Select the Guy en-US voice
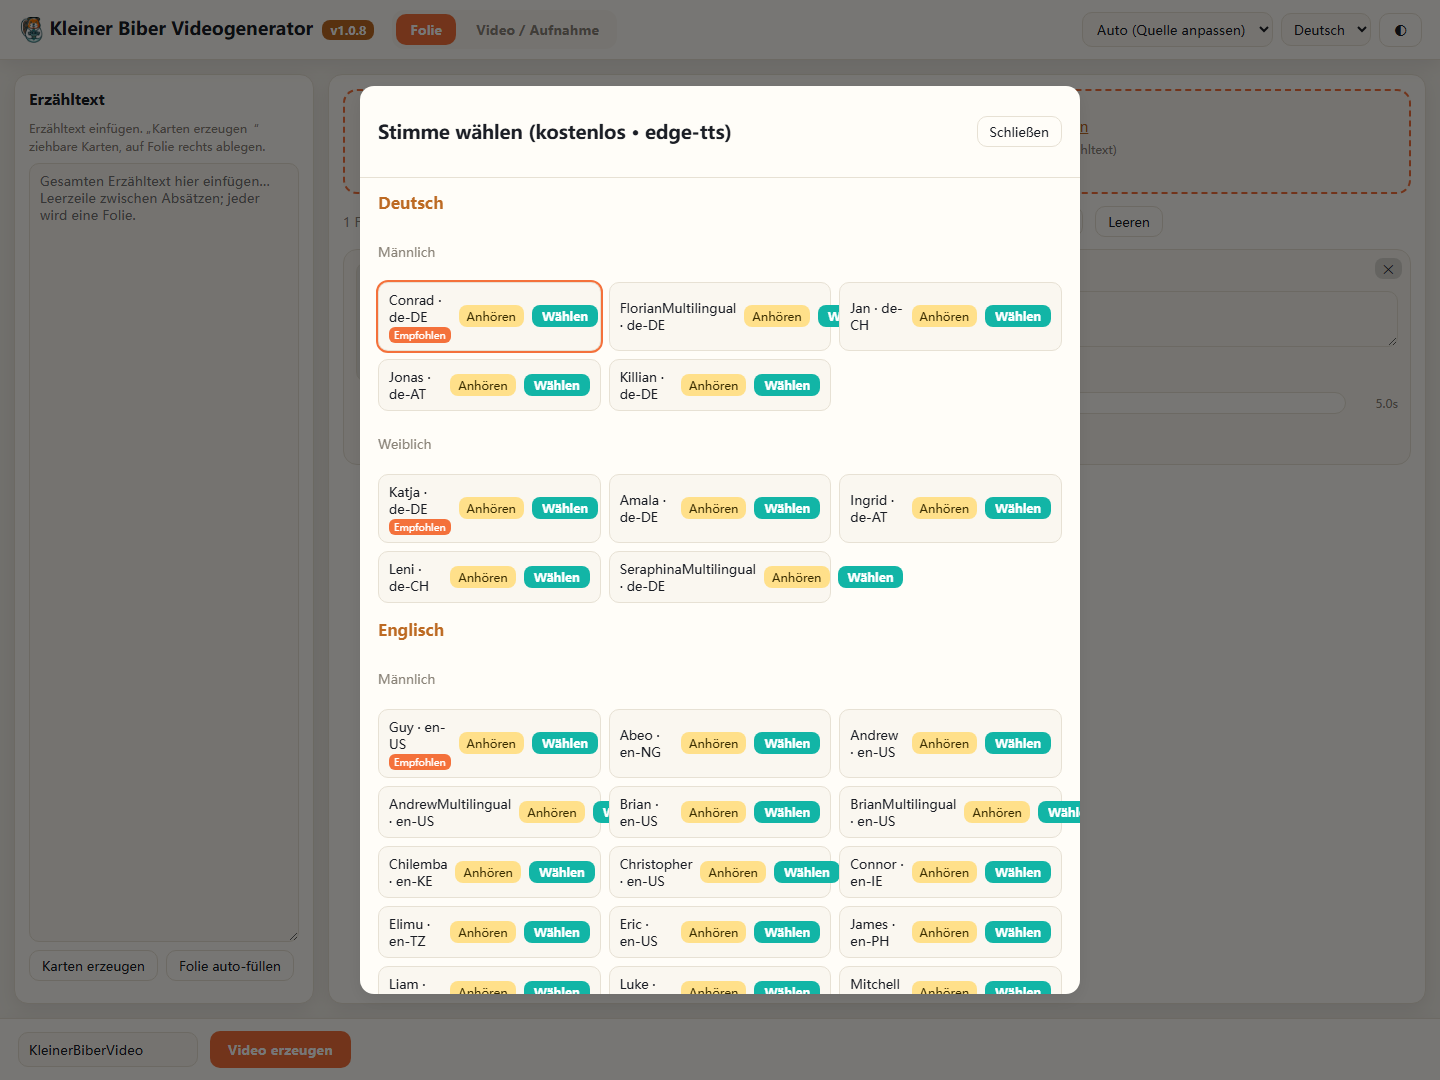 tap(565, 744)
